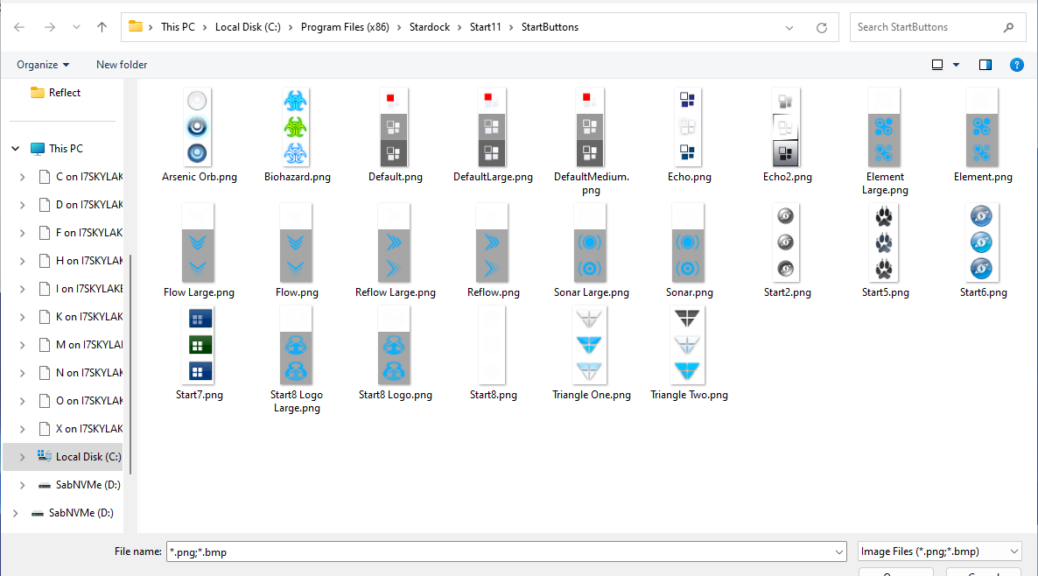Select the Start5.png paw print file

(884, 243)
